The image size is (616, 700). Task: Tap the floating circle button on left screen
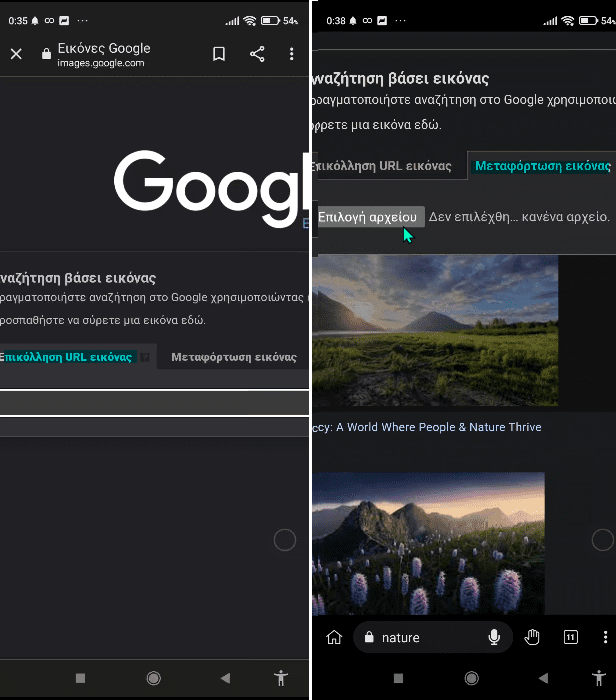(x=285, y=540)
